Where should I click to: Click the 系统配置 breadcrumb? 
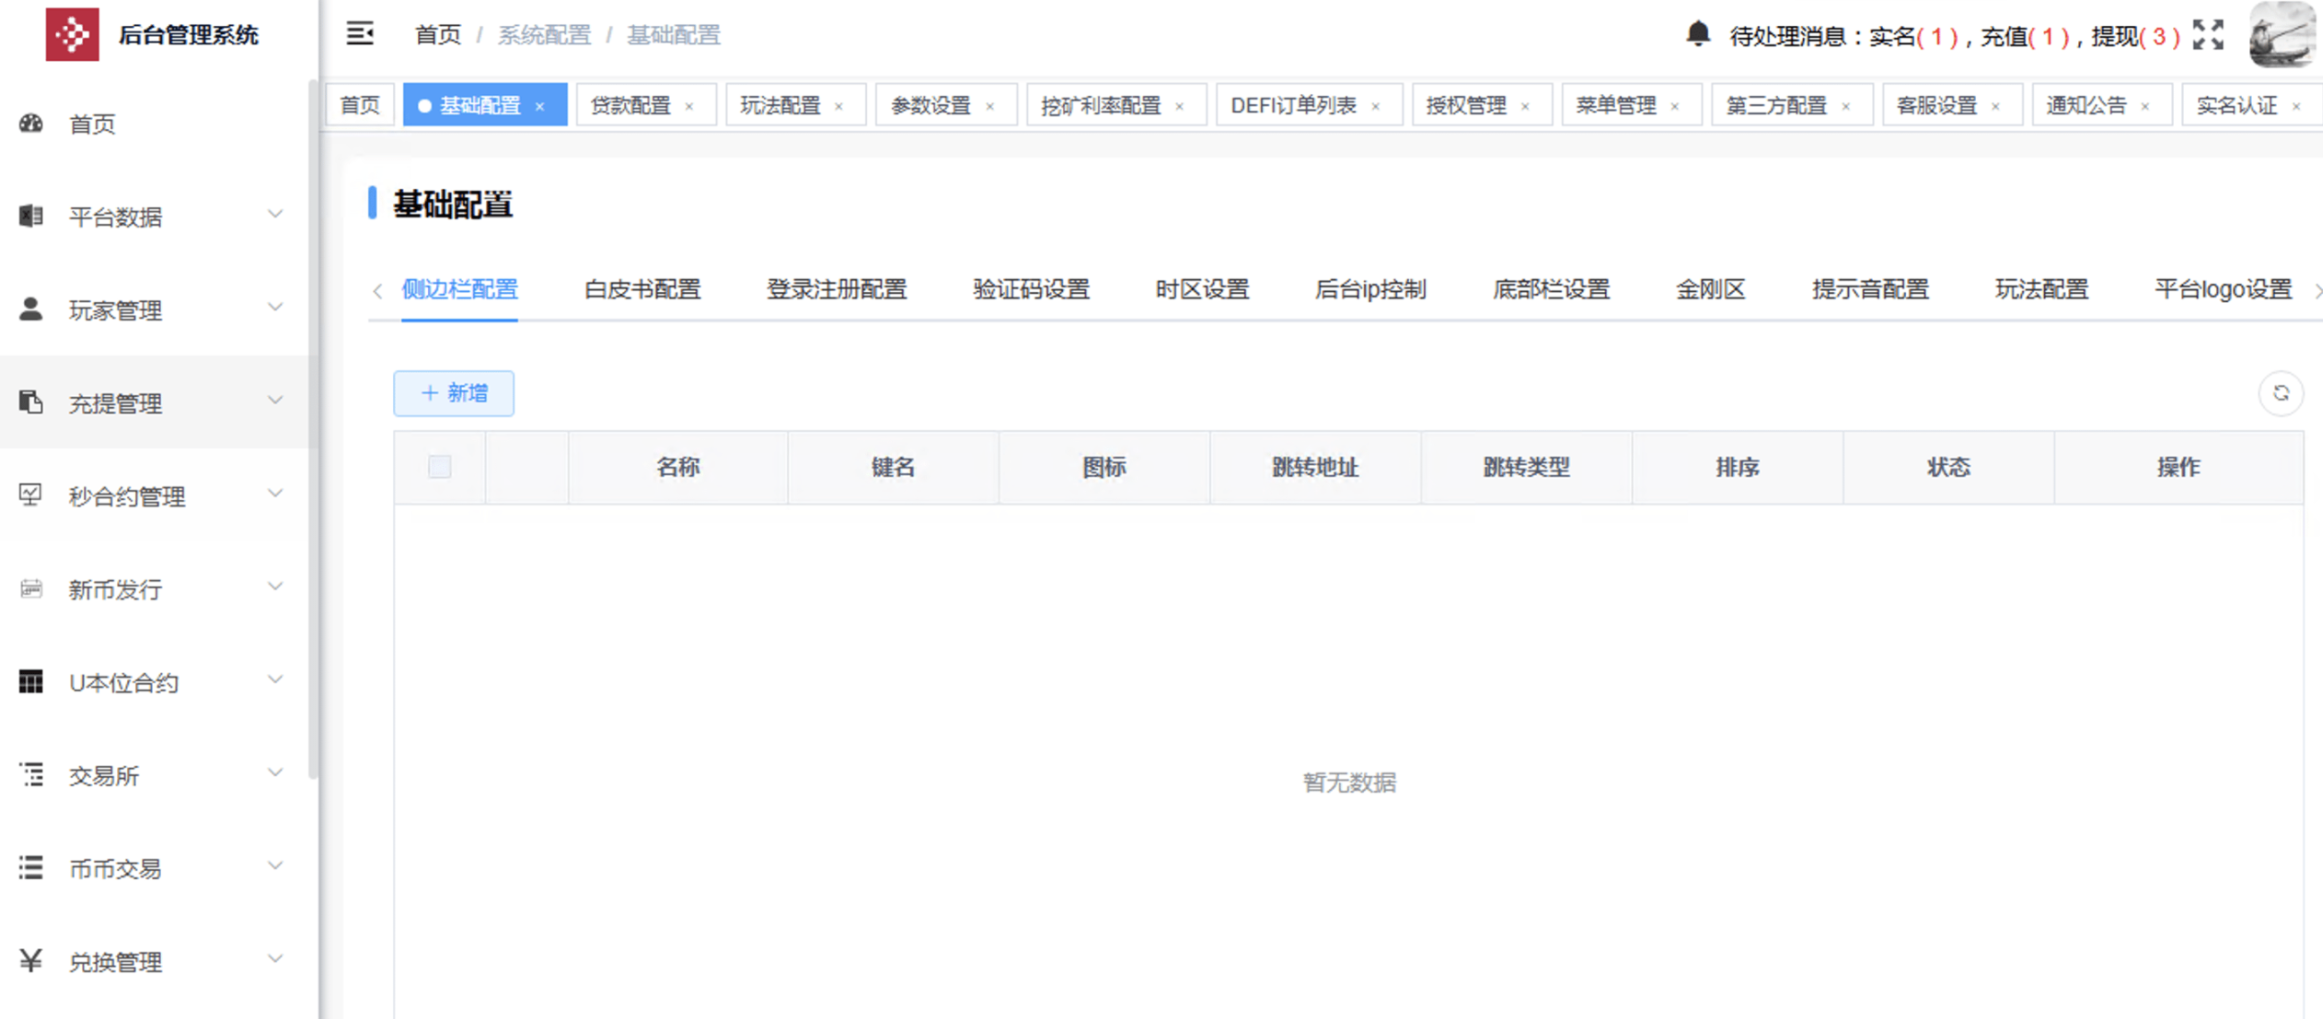(x=544, y=35)
